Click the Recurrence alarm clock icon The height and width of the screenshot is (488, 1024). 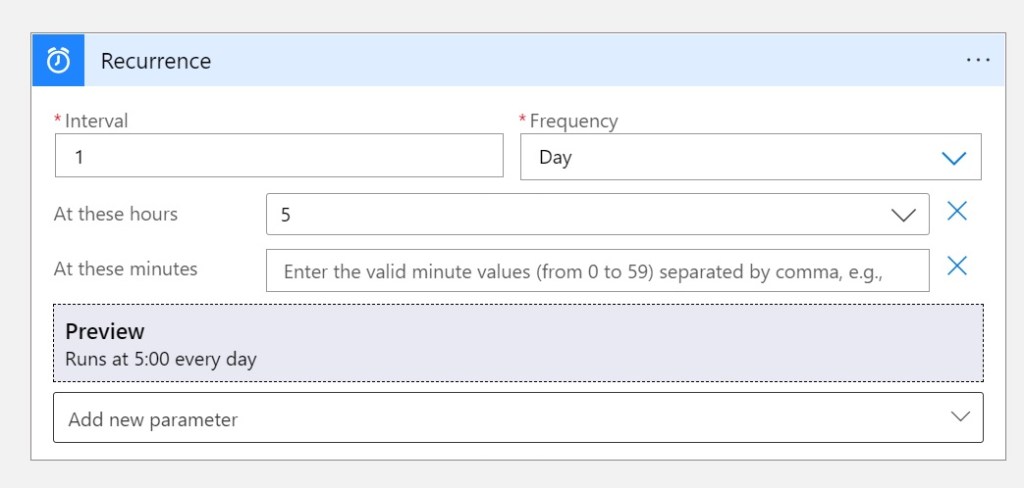point(58,61)
